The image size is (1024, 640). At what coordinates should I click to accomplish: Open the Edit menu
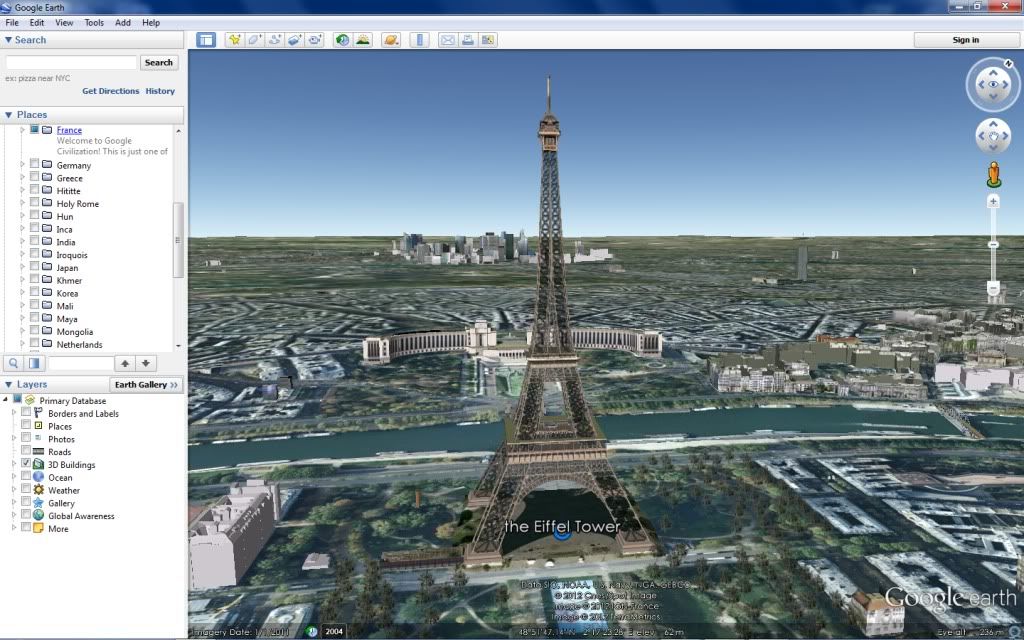coord(37,22)
